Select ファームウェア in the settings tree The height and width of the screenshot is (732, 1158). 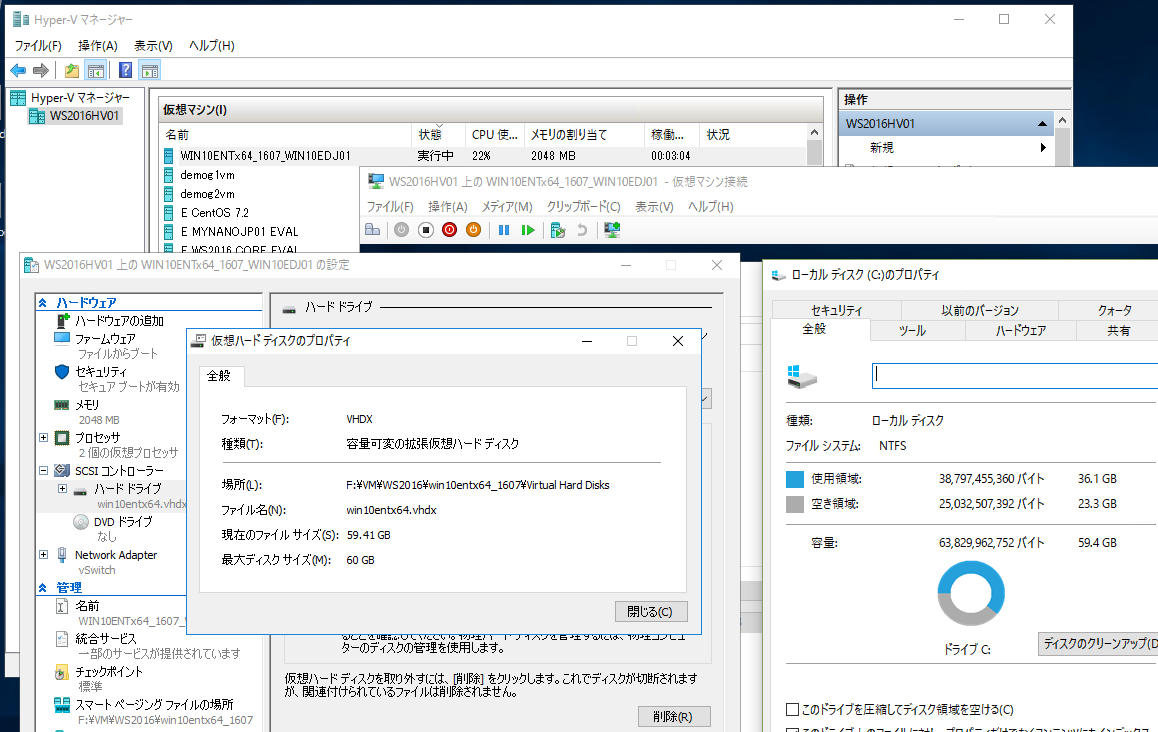(x=105, y=338)
